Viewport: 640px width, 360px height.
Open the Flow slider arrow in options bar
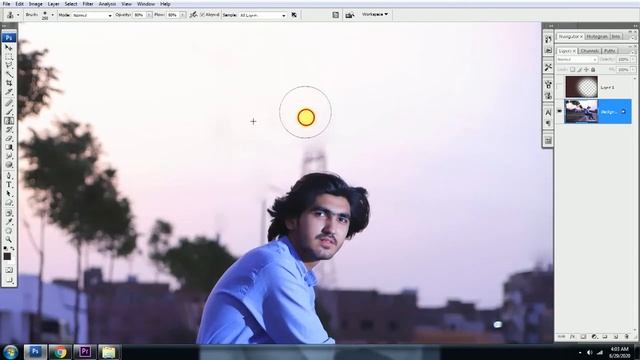(182, 15)
